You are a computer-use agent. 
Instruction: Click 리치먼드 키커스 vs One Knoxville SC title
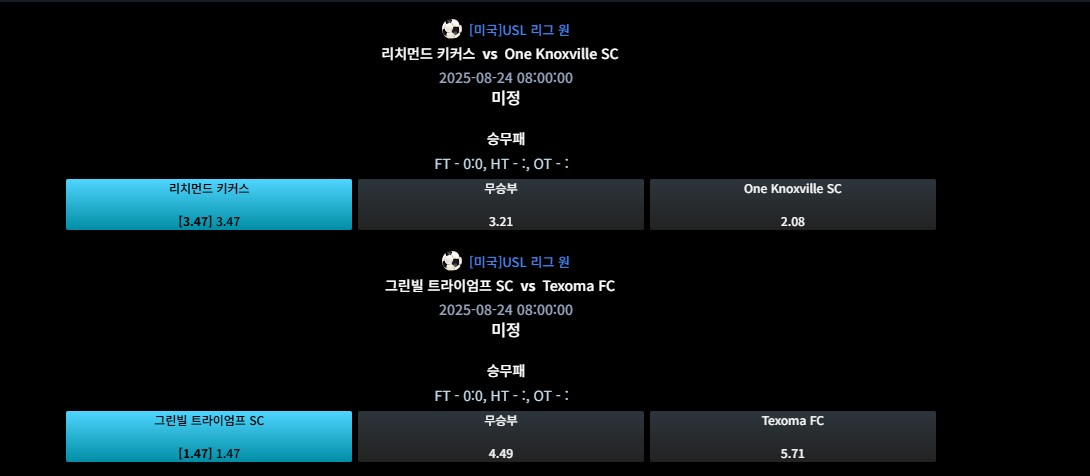pyautogui.click(x=500, y=54)
